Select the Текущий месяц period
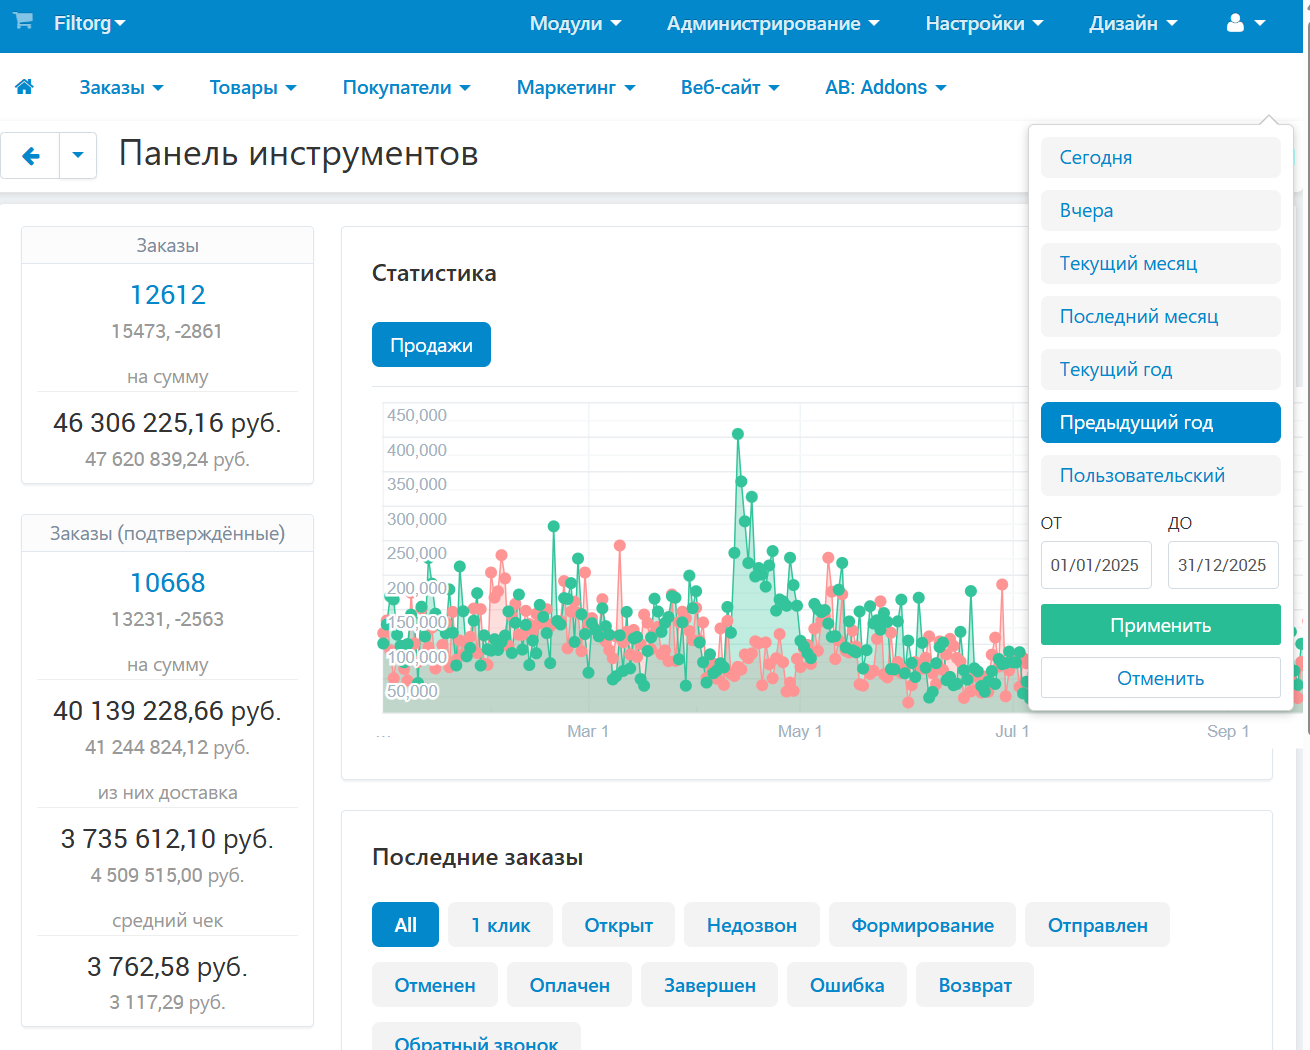1310x1050 pixels. pos(1160,264)
